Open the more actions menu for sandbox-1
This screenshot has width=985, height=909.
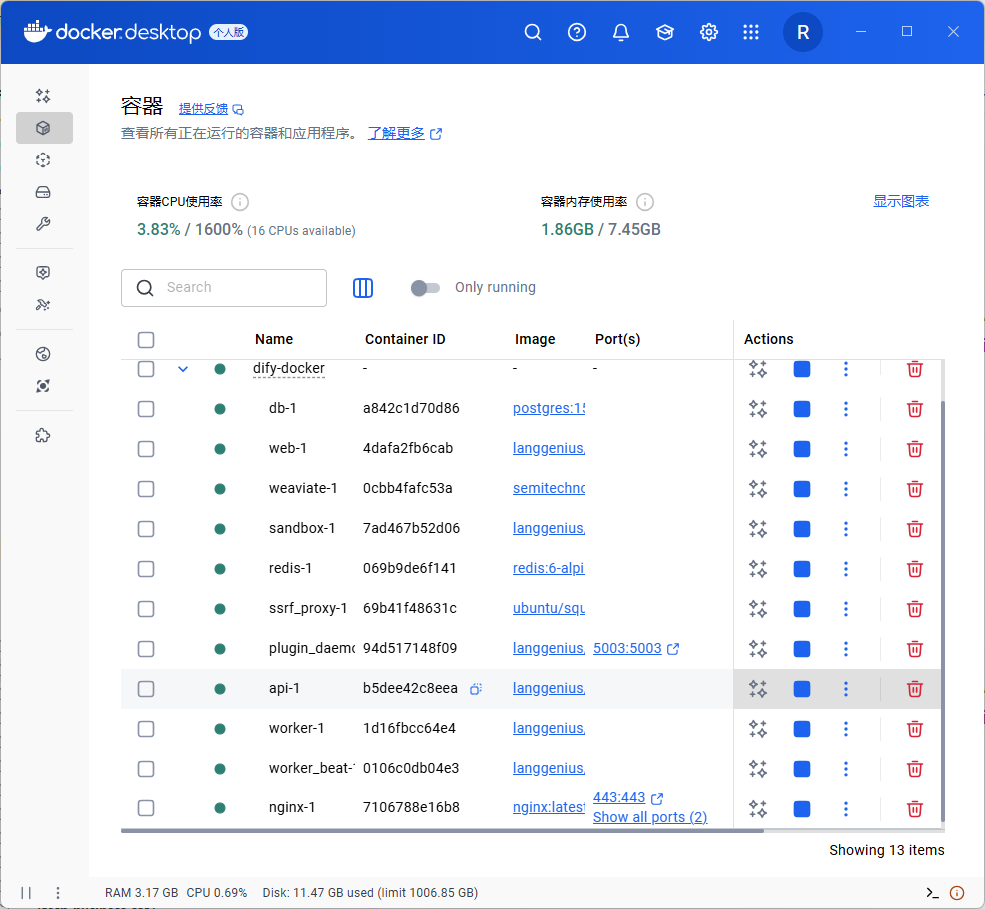846,529
